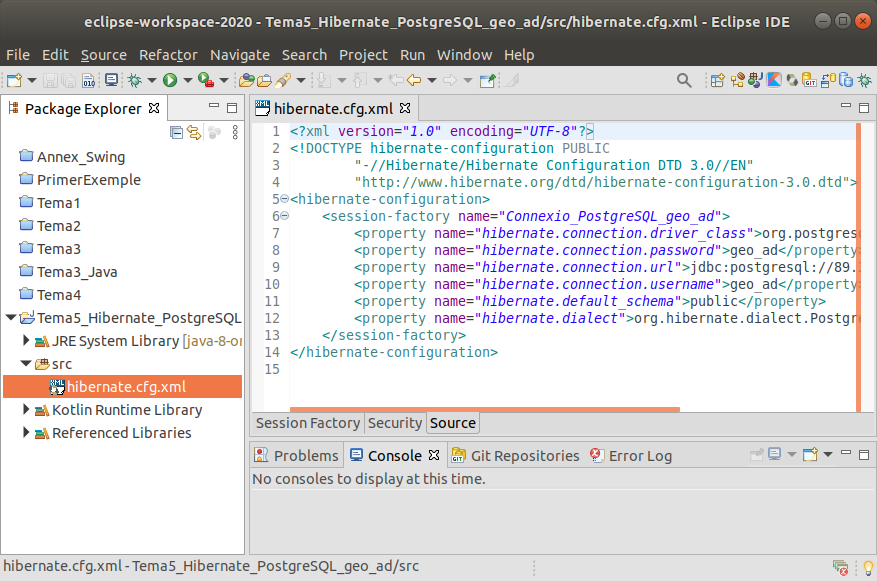Open the Run configurations dropdown arrow

(x=188, y=81)
